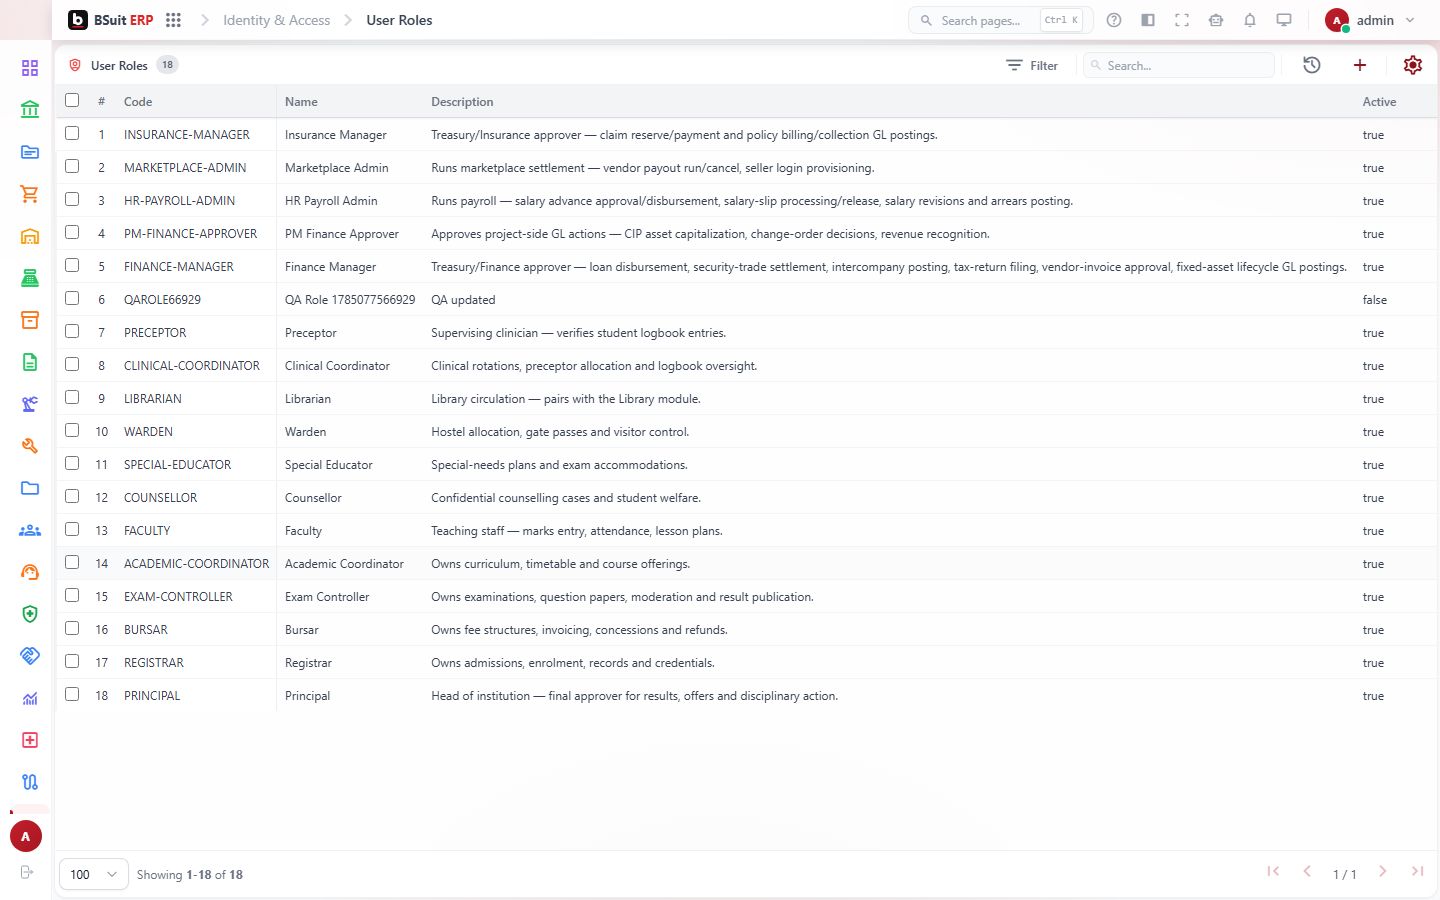Open the orange wrench maintenance icon

(x=30, y=446)
